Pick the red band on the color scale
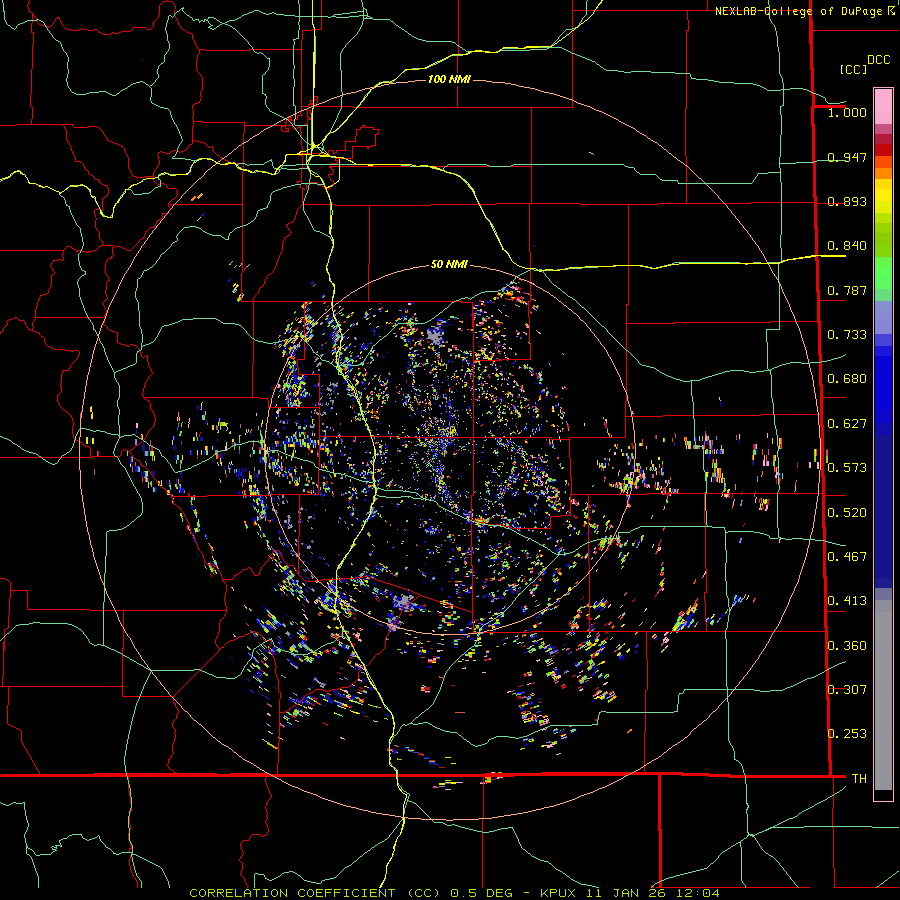Image resolution: width=900 pixels, height=900 pixels. [883, 149]
